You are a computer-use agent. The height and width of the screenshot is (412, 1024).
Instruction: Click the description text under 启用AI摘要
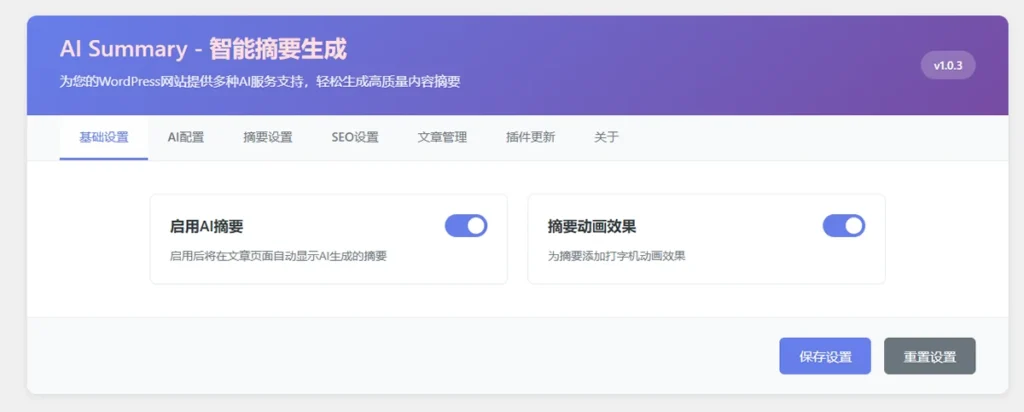coord(278,256)
